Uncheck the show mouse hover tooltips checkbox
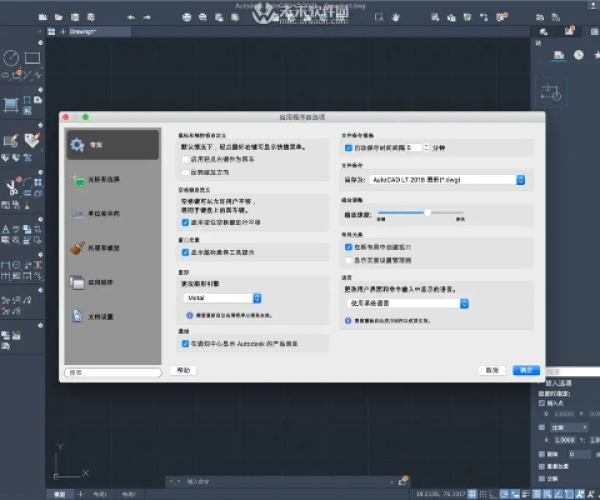 (186, 252)
